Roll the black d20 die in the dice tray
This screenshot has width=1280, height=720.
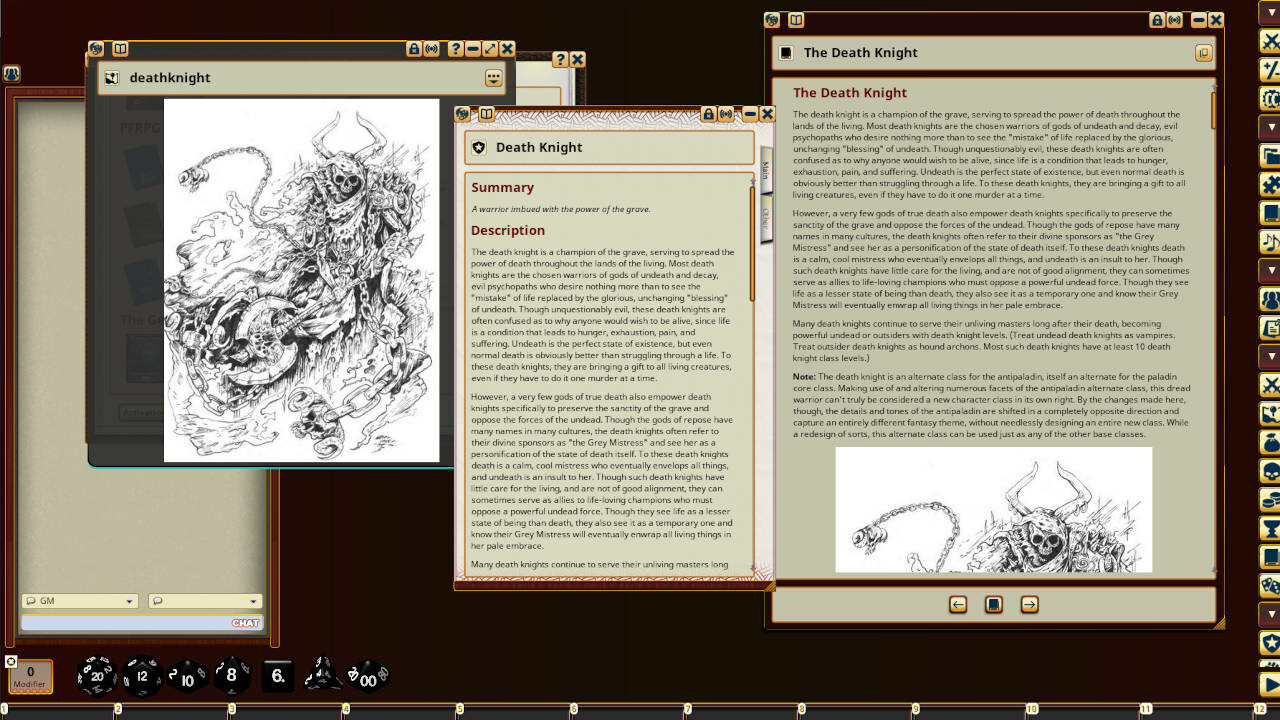pos(95,677)
